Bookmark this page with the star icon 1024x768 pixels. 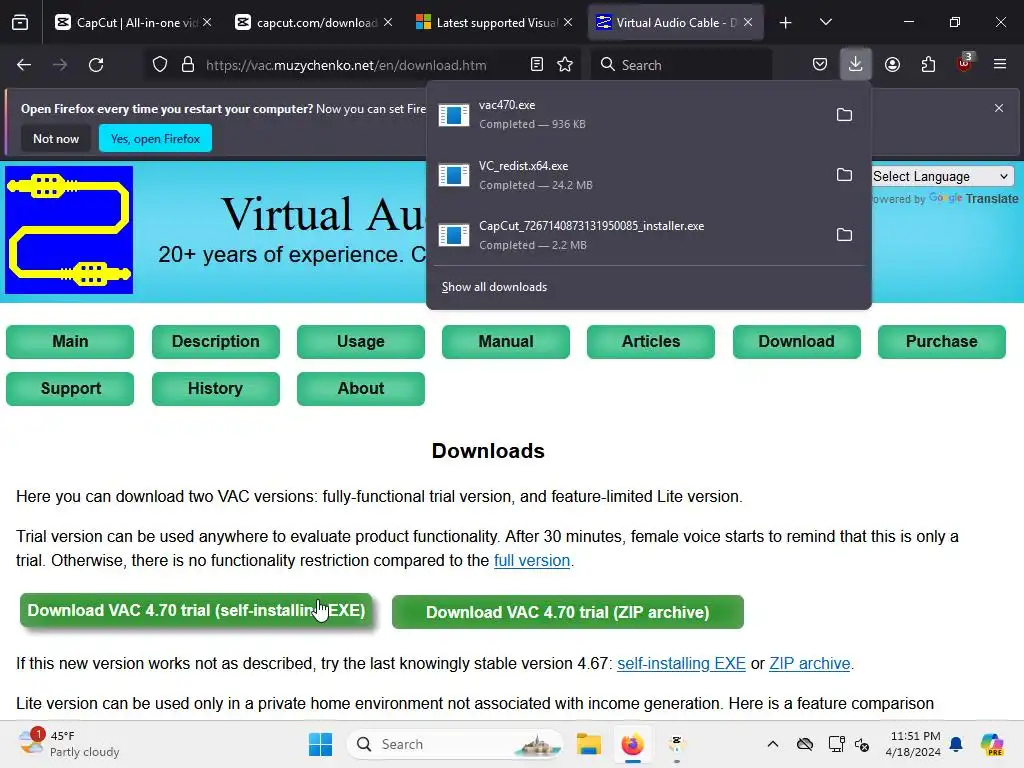coord(565,65)
